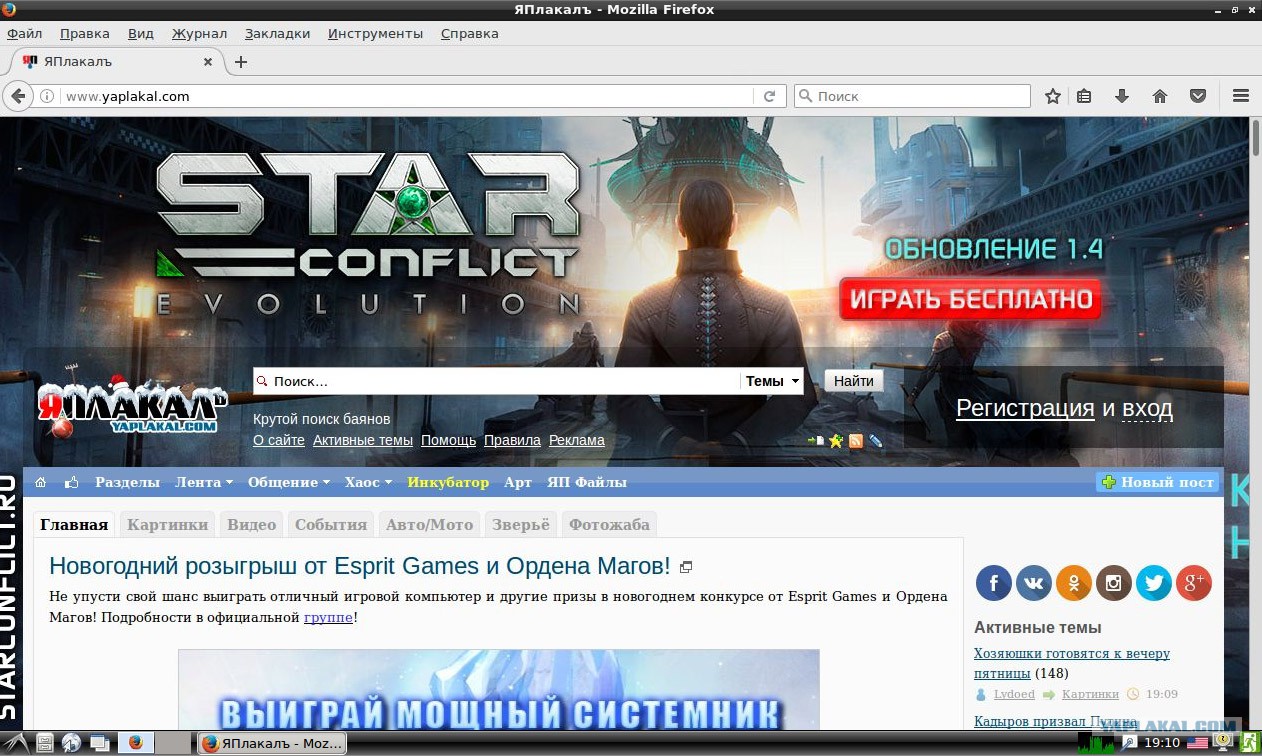Click the Новый пост button
The height and width of the screenshot is (756, 1262).
(x=1157, y=482)
